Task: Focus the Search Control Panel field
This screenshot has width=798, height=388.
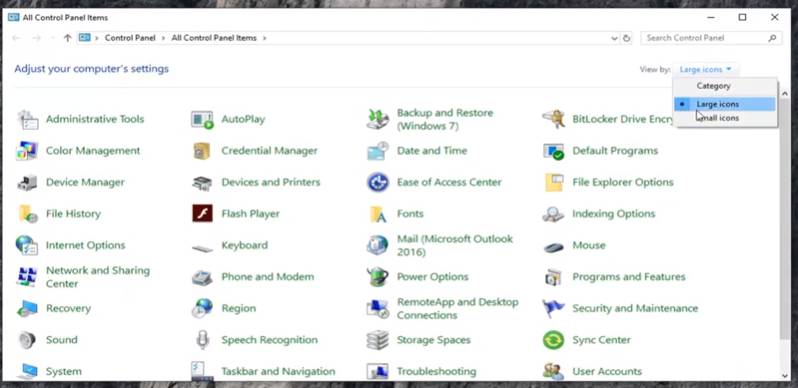Action: tap(711, 38)
